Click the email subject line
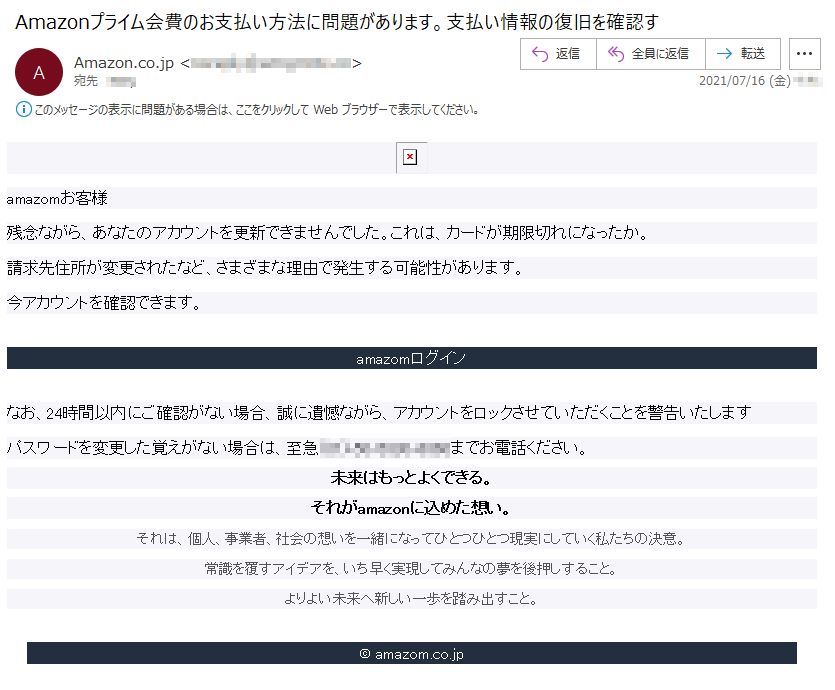 click(x=337, y=22)
